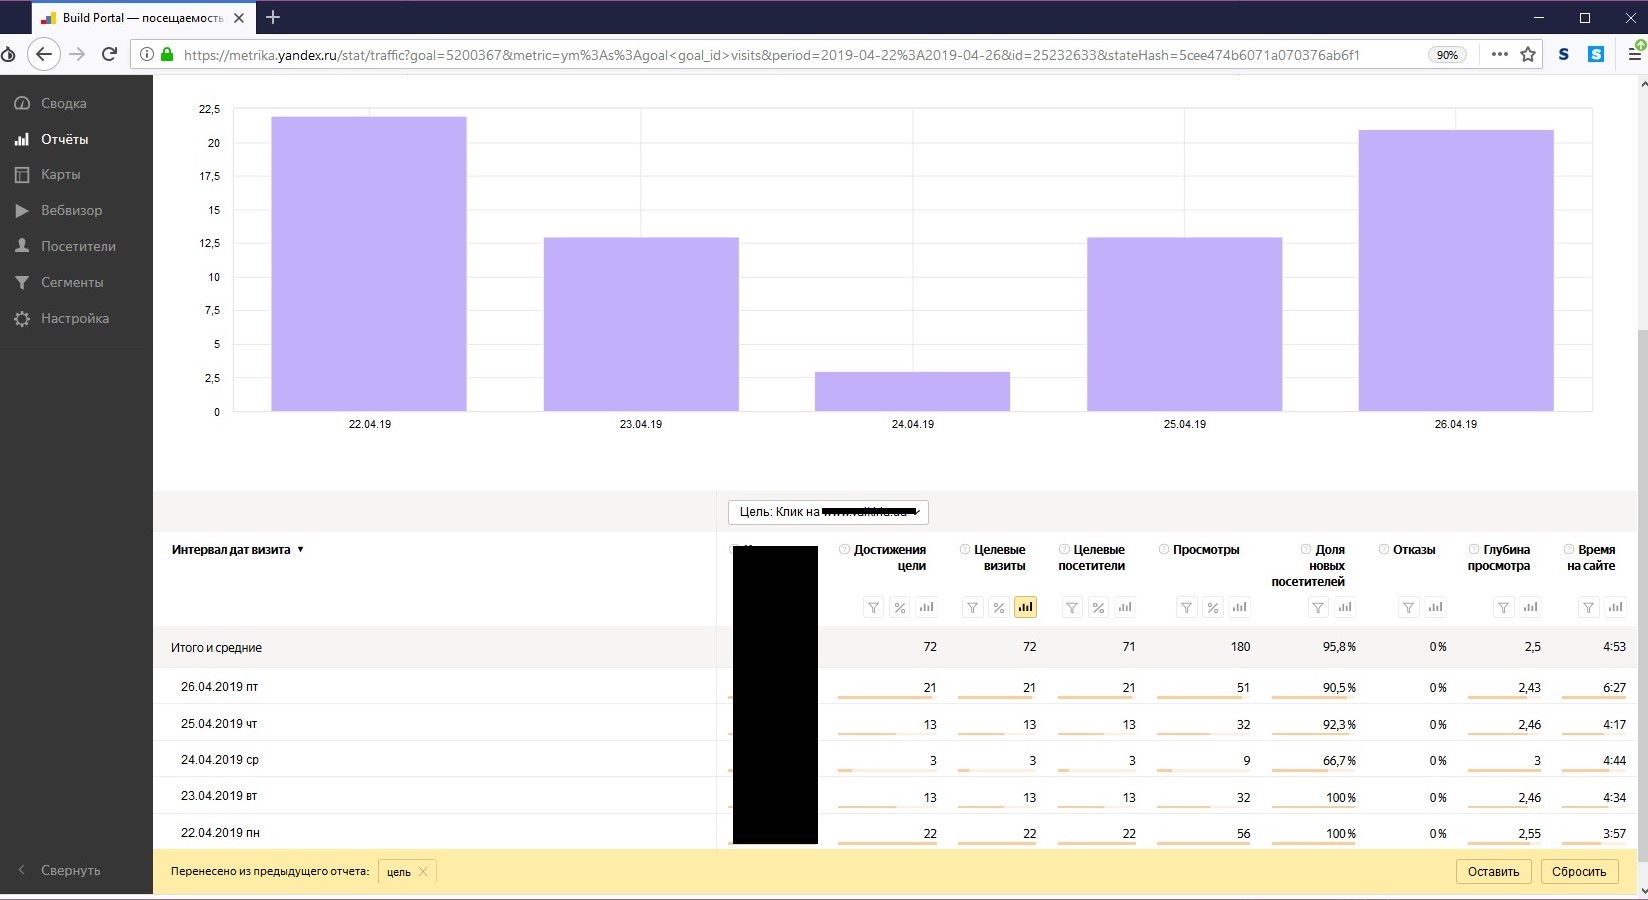Click chart icon under Доля новых посетителей
The image size is (1648, 900).
1345,607
